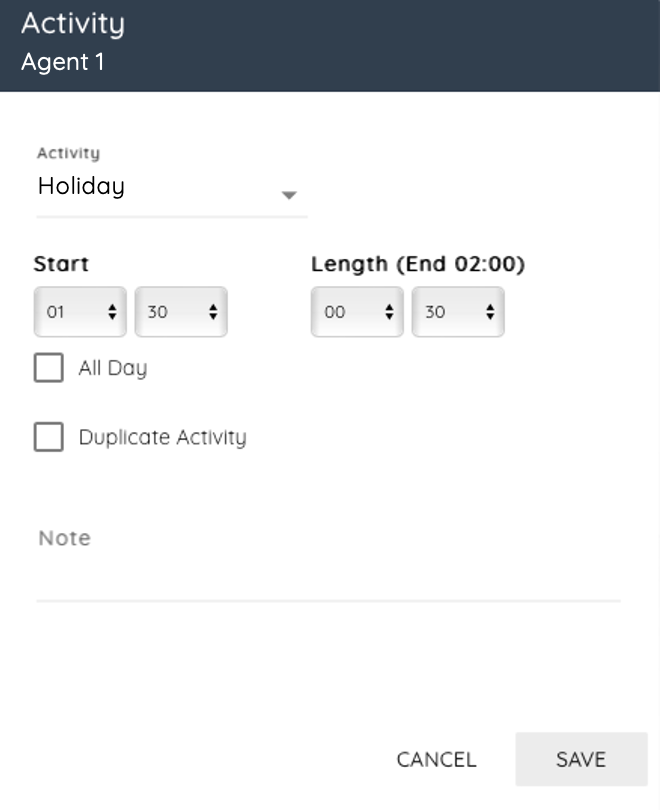Click the Start minutes spinner arrows
Viewport: 662px width, 810px height.
[x=213, y=312]
